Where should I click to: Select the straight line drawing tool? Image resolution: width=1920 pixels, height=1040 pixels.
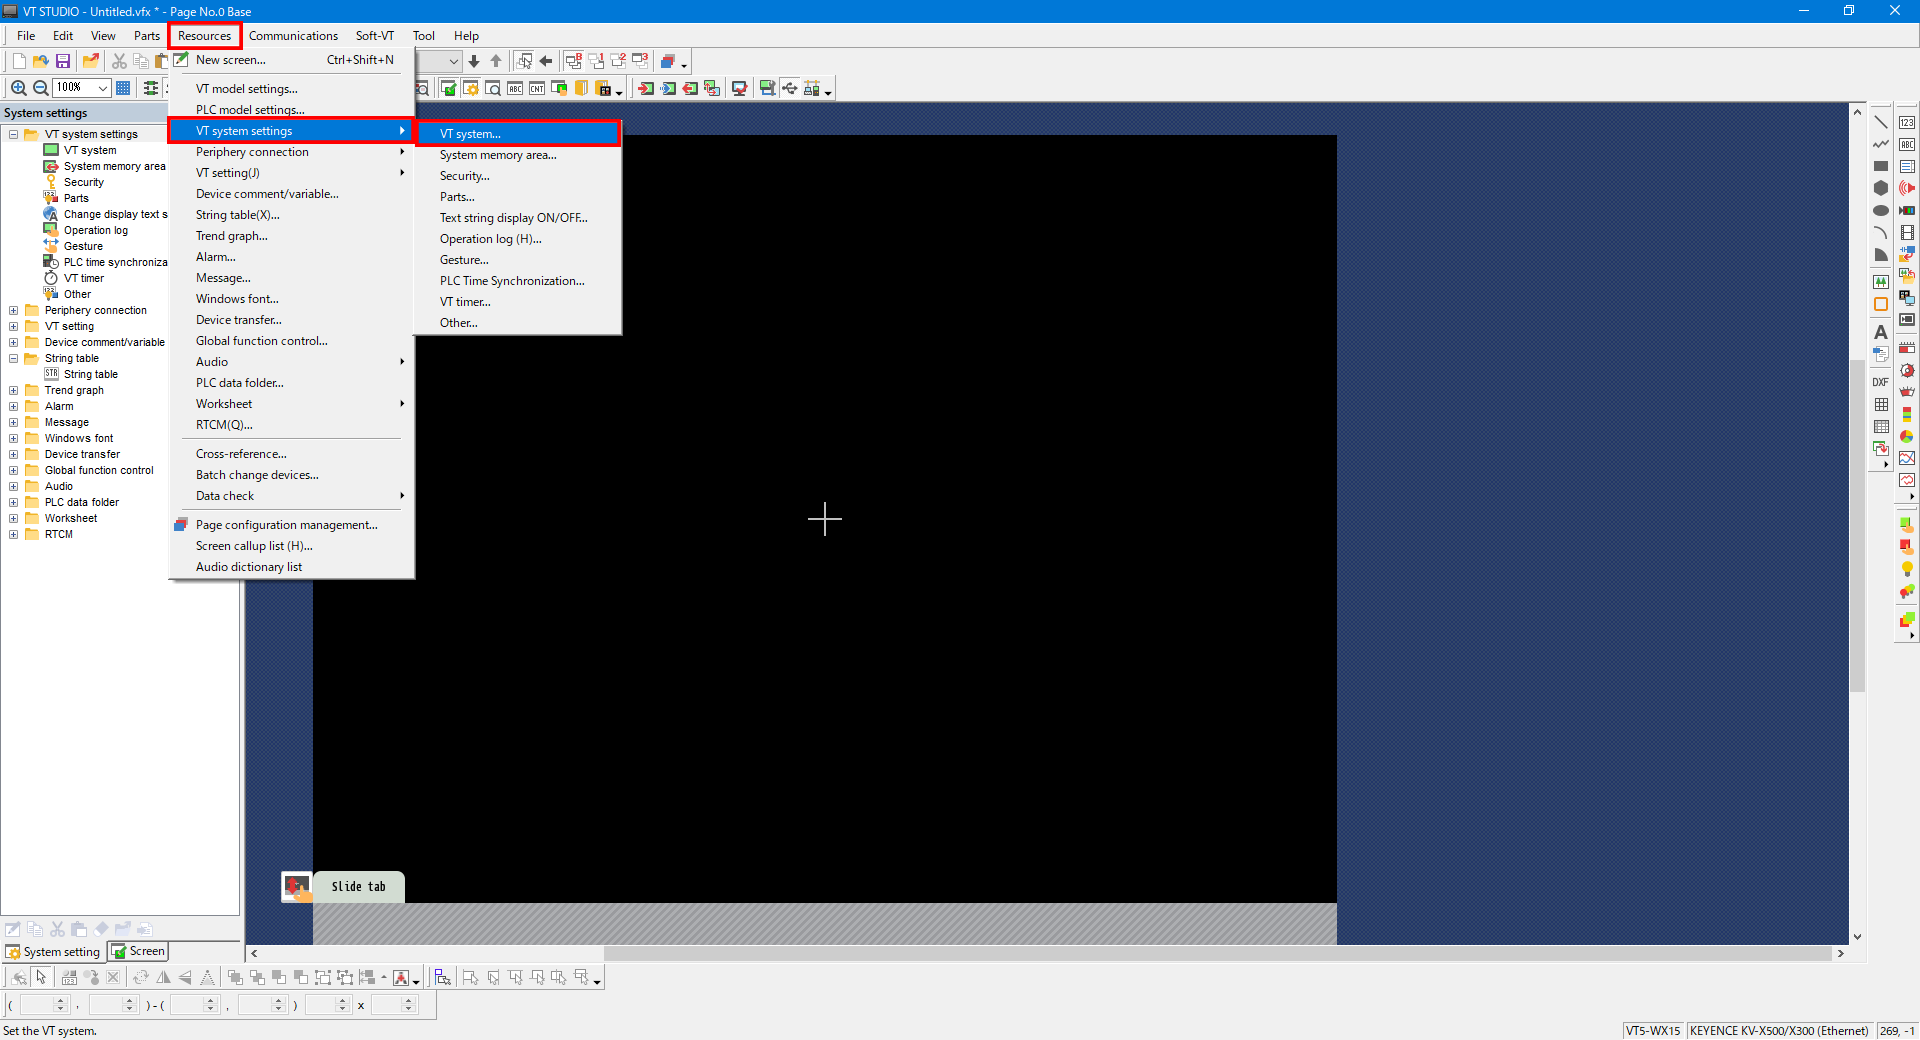(x=1880, y=122)
